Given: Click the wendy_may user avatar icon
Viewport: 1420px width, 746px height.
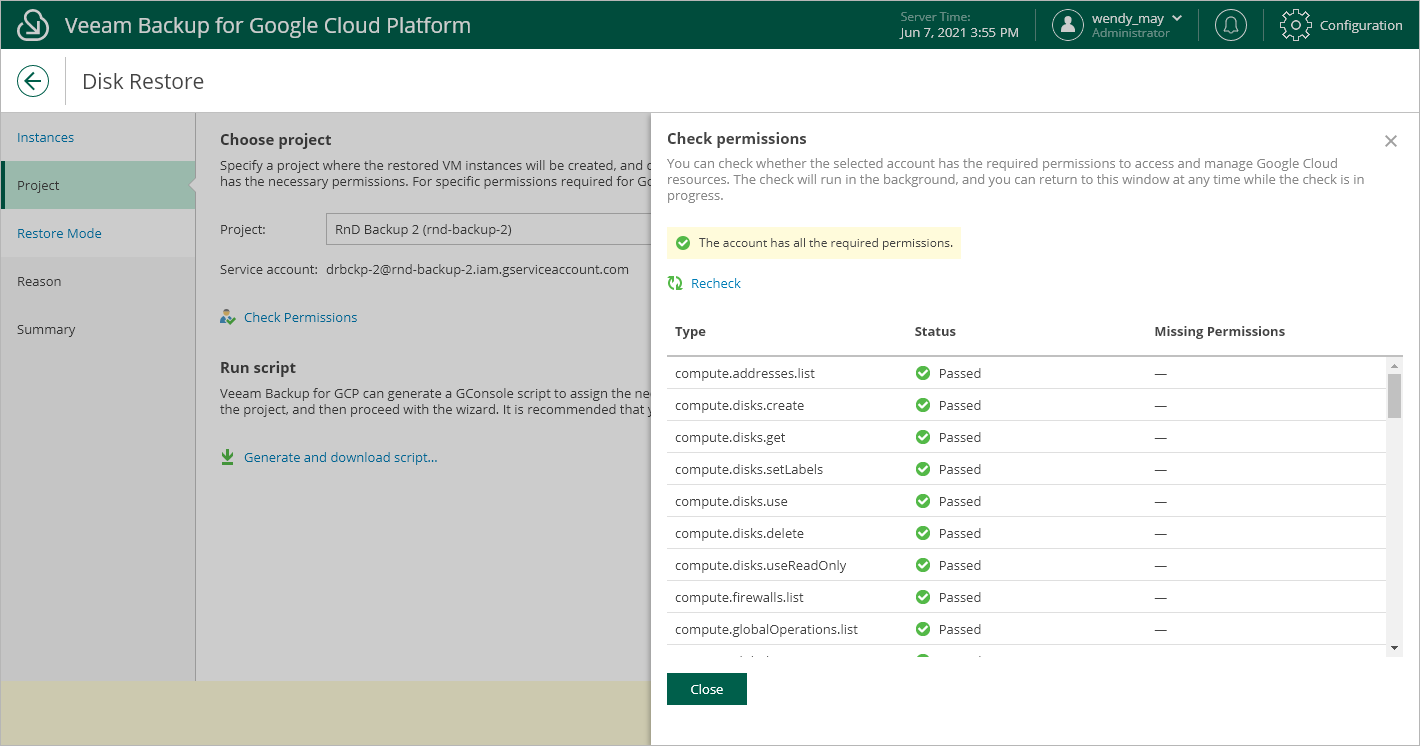Looking at the screenshot, I should point(1068,25).
